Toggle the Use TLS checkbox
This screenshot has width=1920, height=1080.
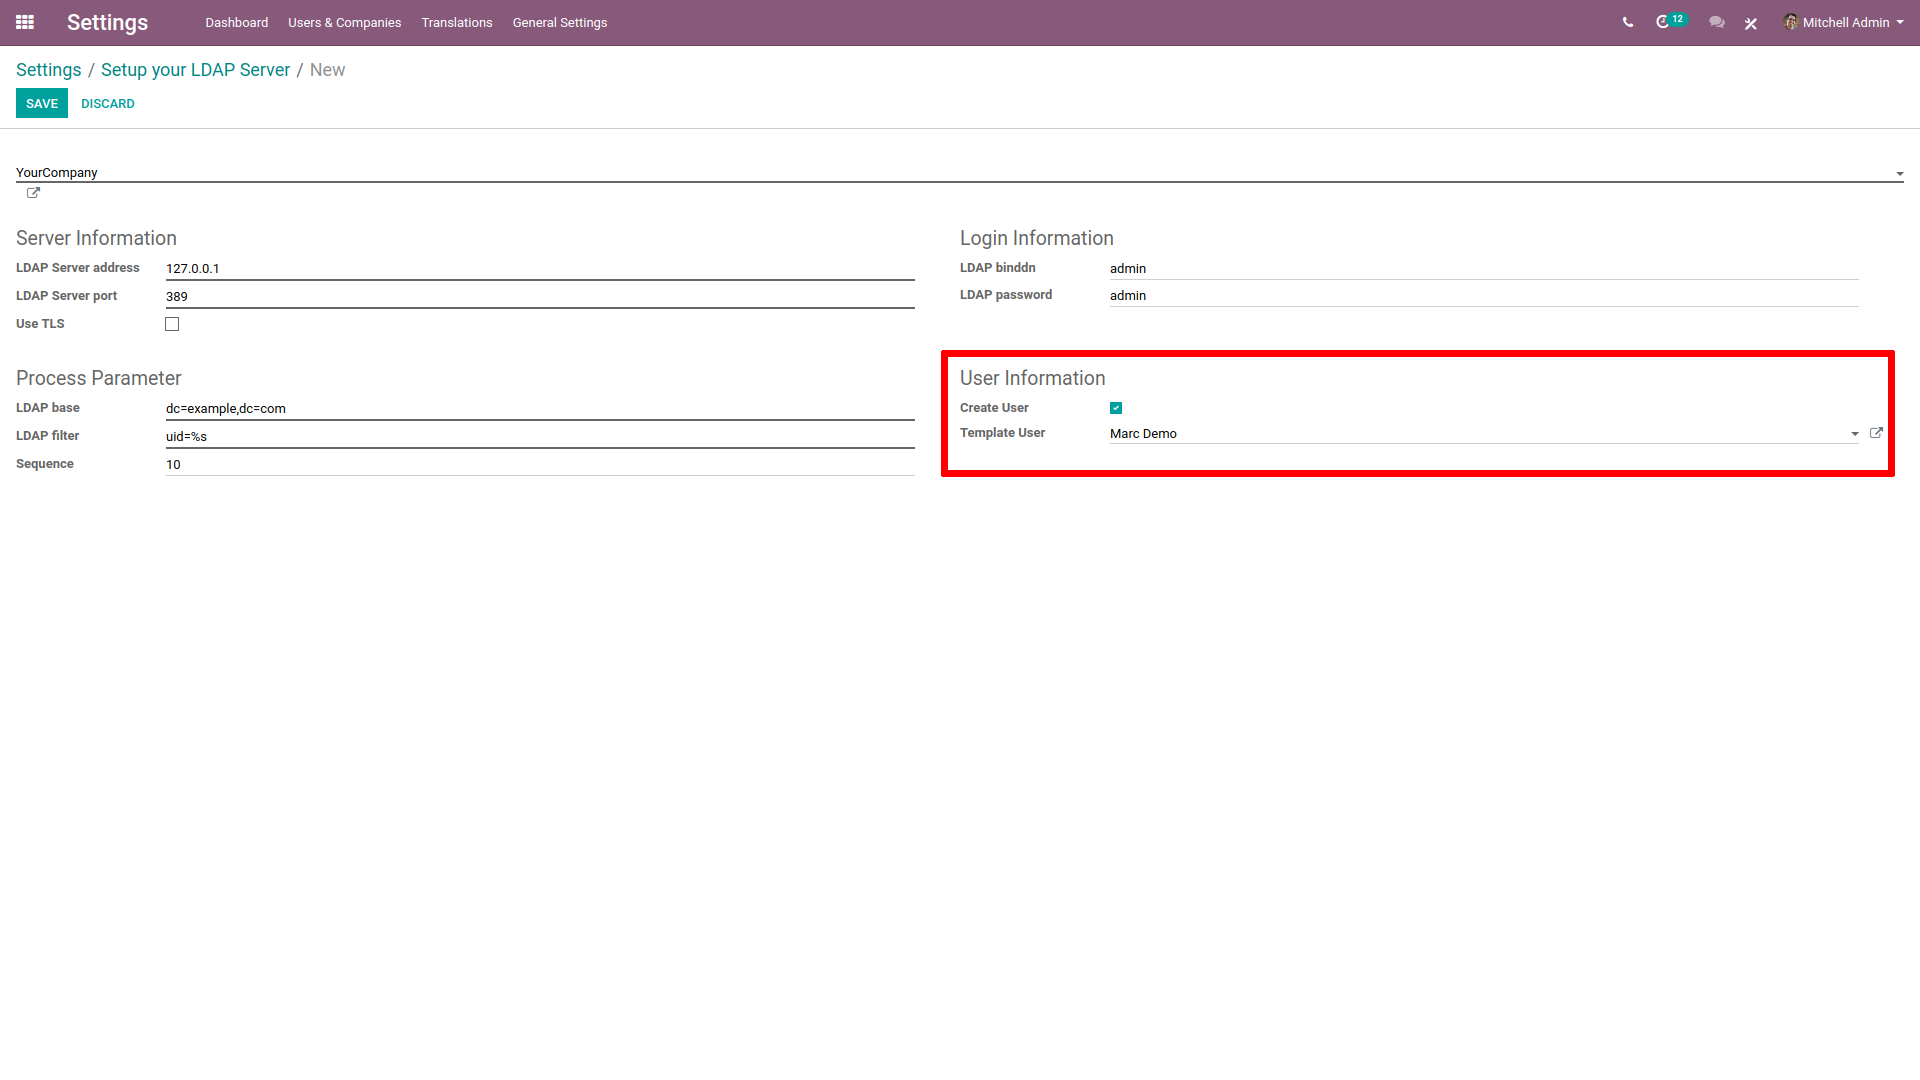click(173, 323)
